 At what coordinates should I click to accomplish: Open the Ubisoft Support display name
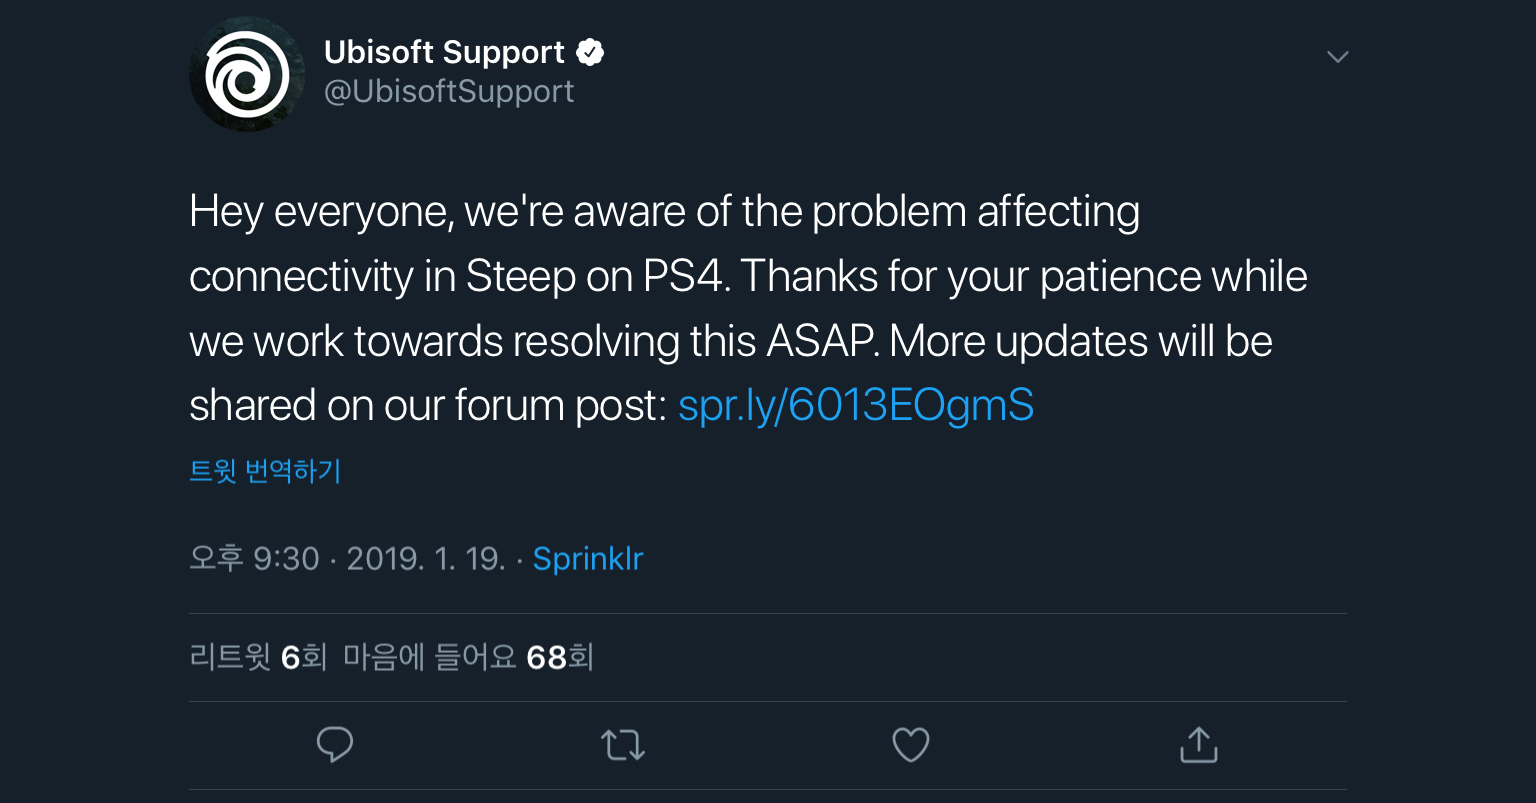[x=444, y=52]
